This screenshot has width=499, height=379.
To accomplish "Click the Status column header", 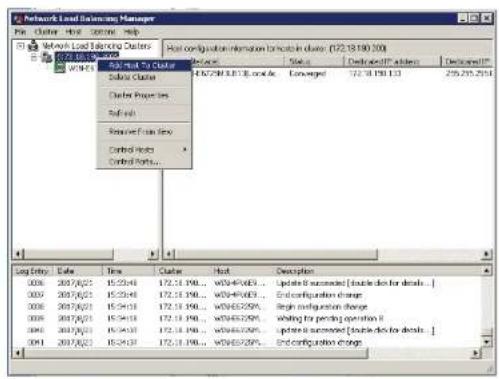I will point(314,61).
